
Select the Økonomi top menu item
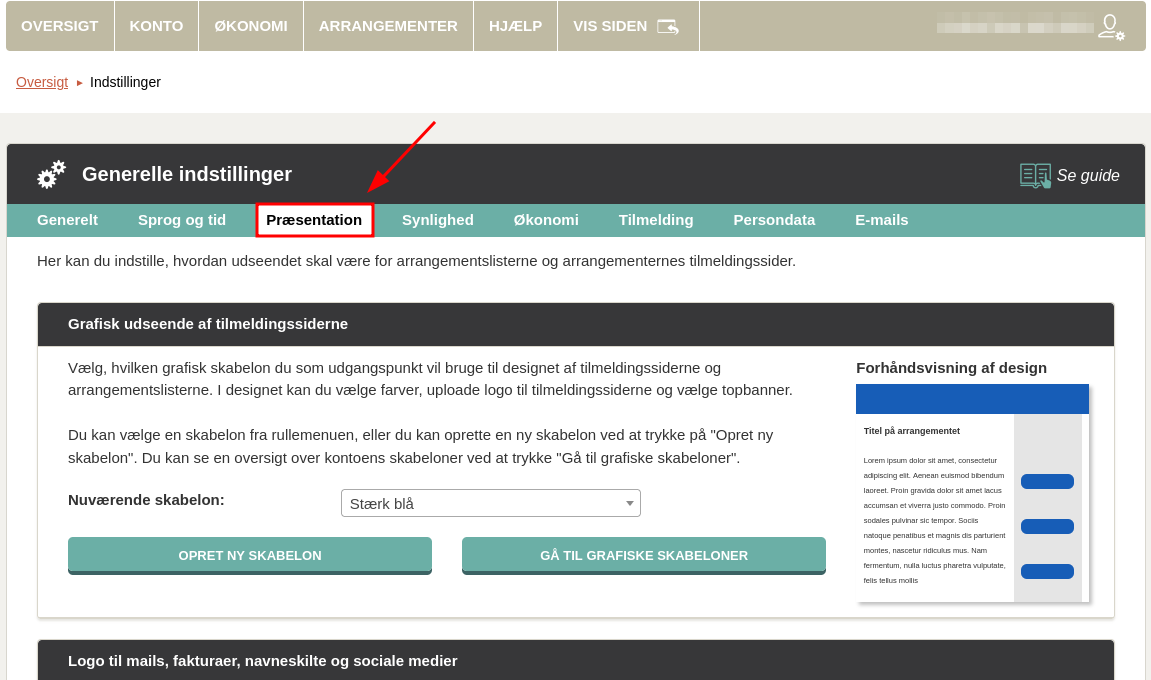point(251,26)
